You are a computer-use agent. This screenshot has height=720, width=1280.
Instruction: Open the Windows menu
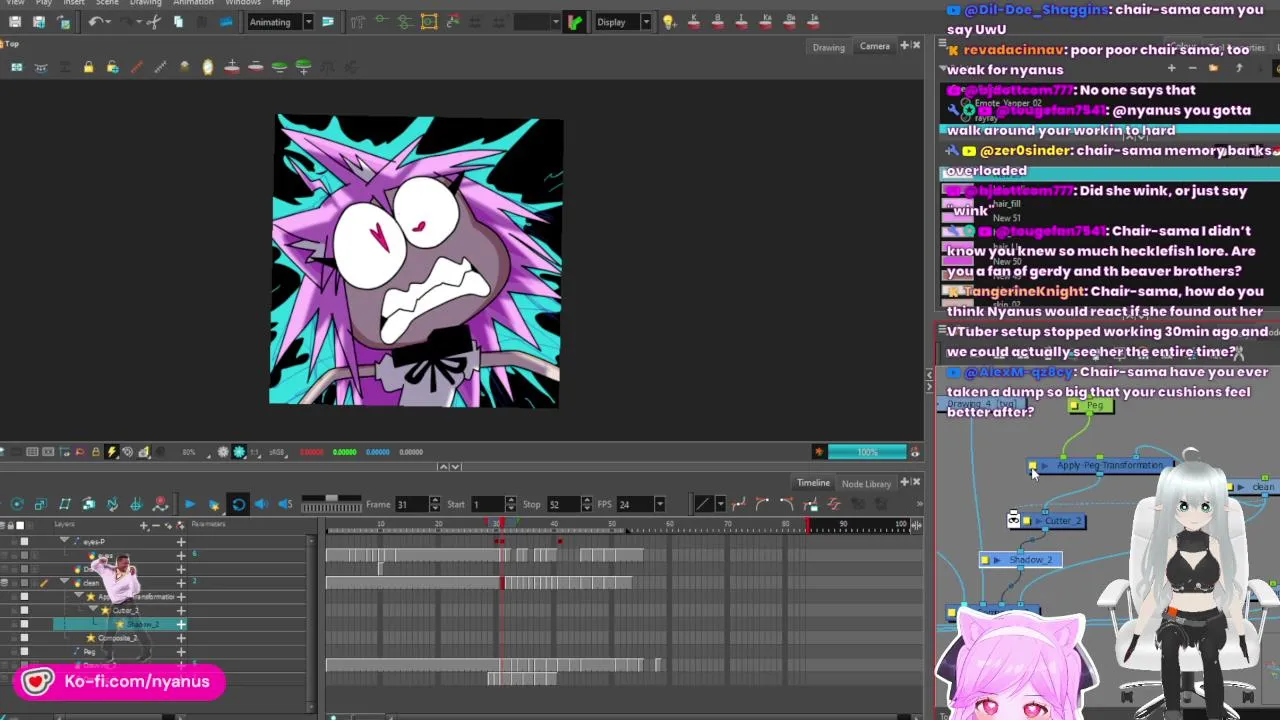click(x=242, y=3)
